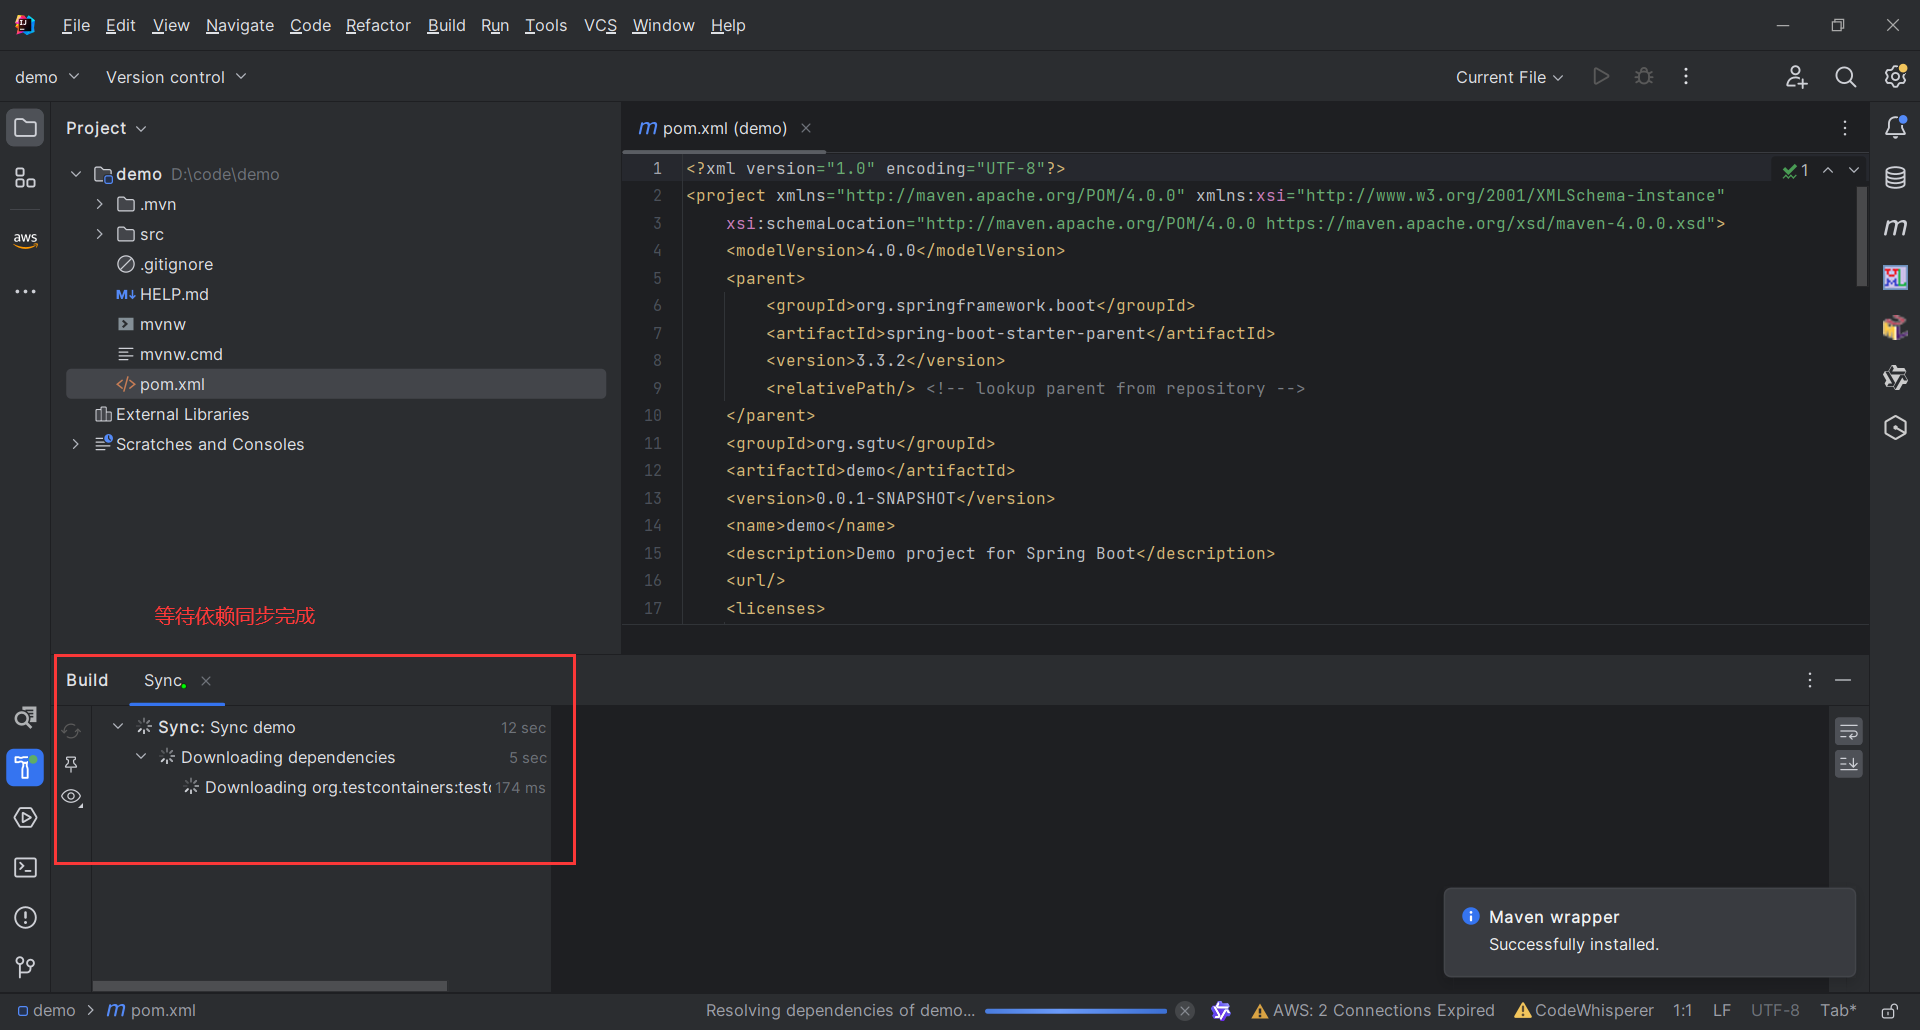Image resolution: width=1920 pixels, height=1030 pixels.
Task: Click the Maven wrapper notification
Action: (1650, 932)
